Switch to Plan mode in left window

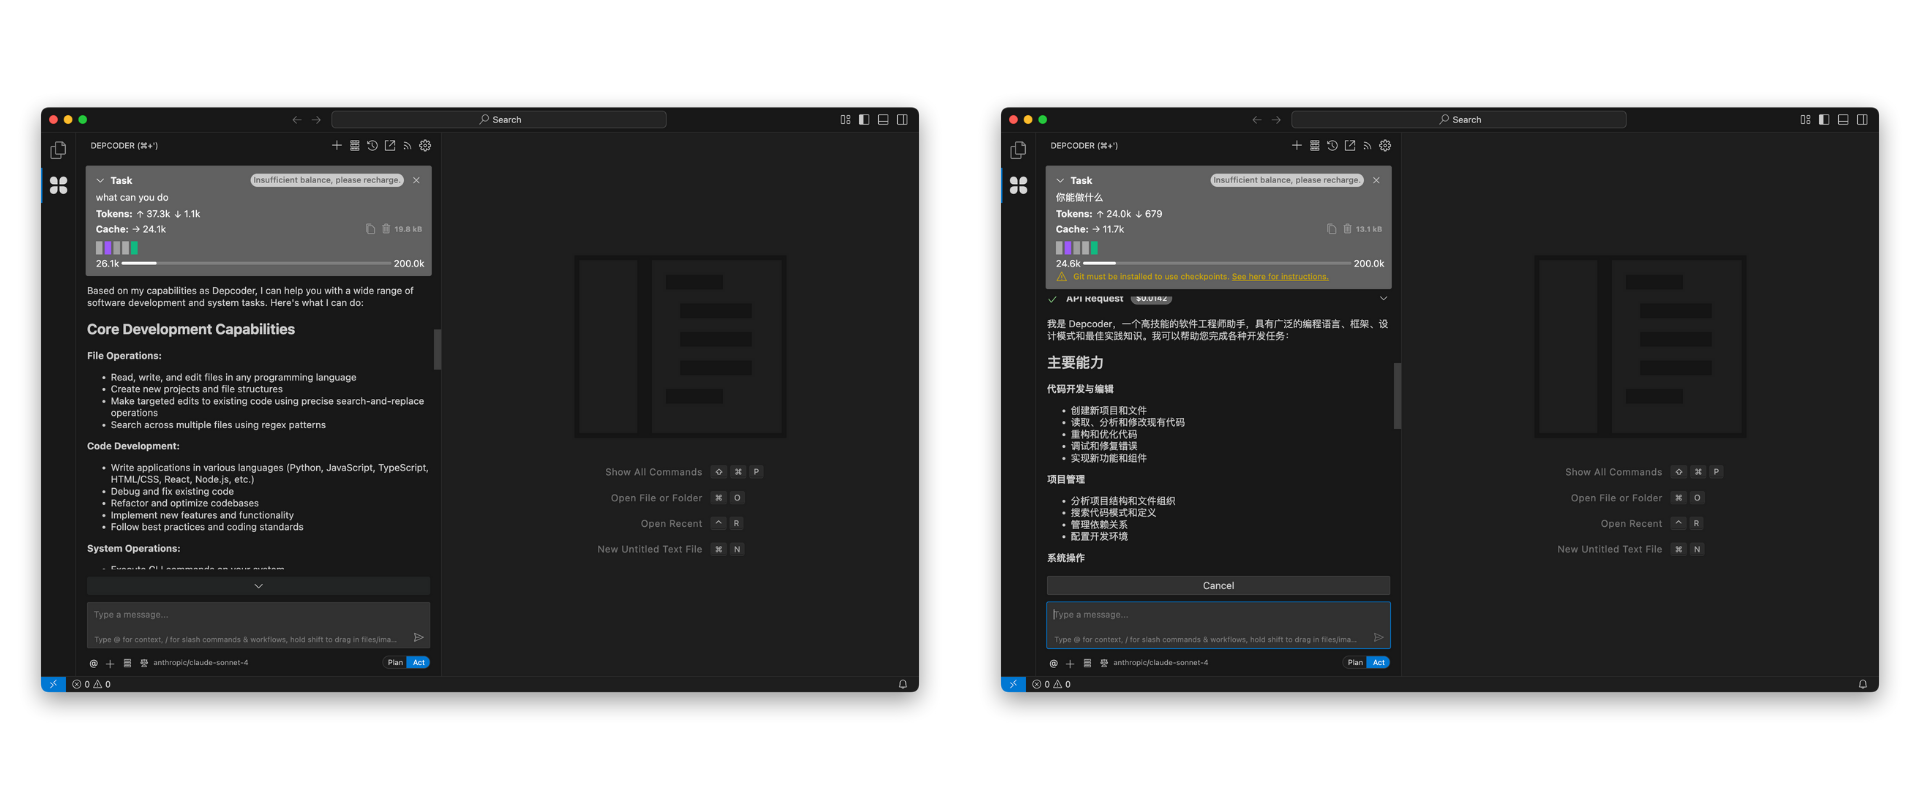[x=395, y=662]
